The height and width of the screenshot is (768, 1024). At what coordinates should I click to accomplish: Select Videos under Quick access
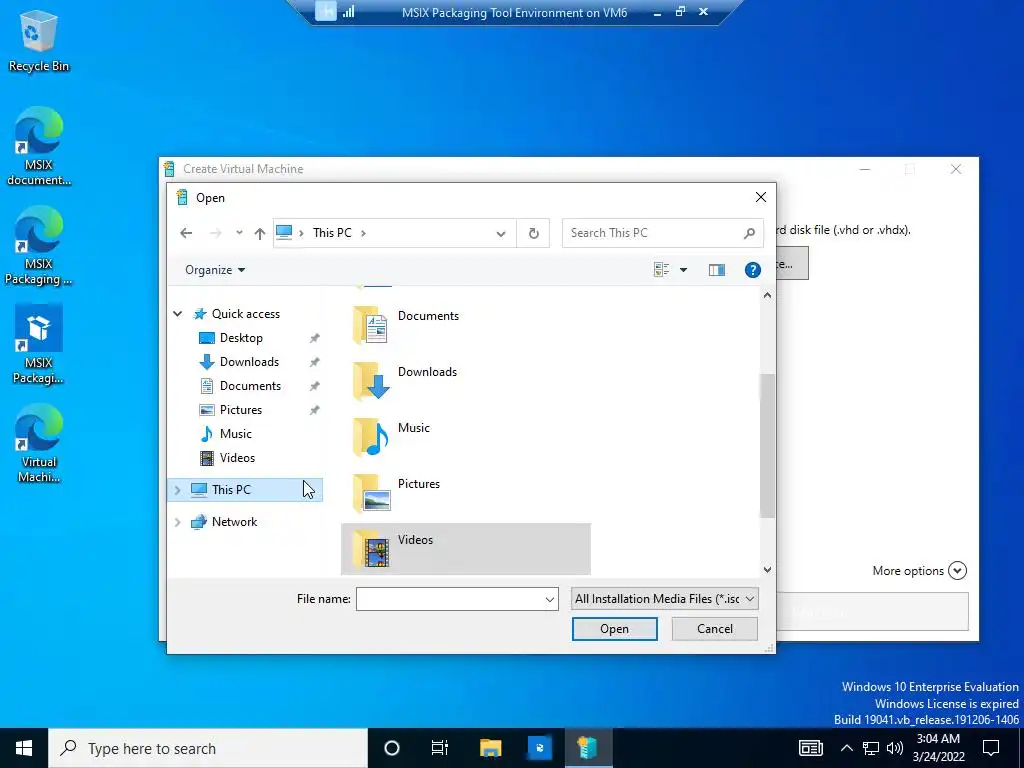(237, 458)
